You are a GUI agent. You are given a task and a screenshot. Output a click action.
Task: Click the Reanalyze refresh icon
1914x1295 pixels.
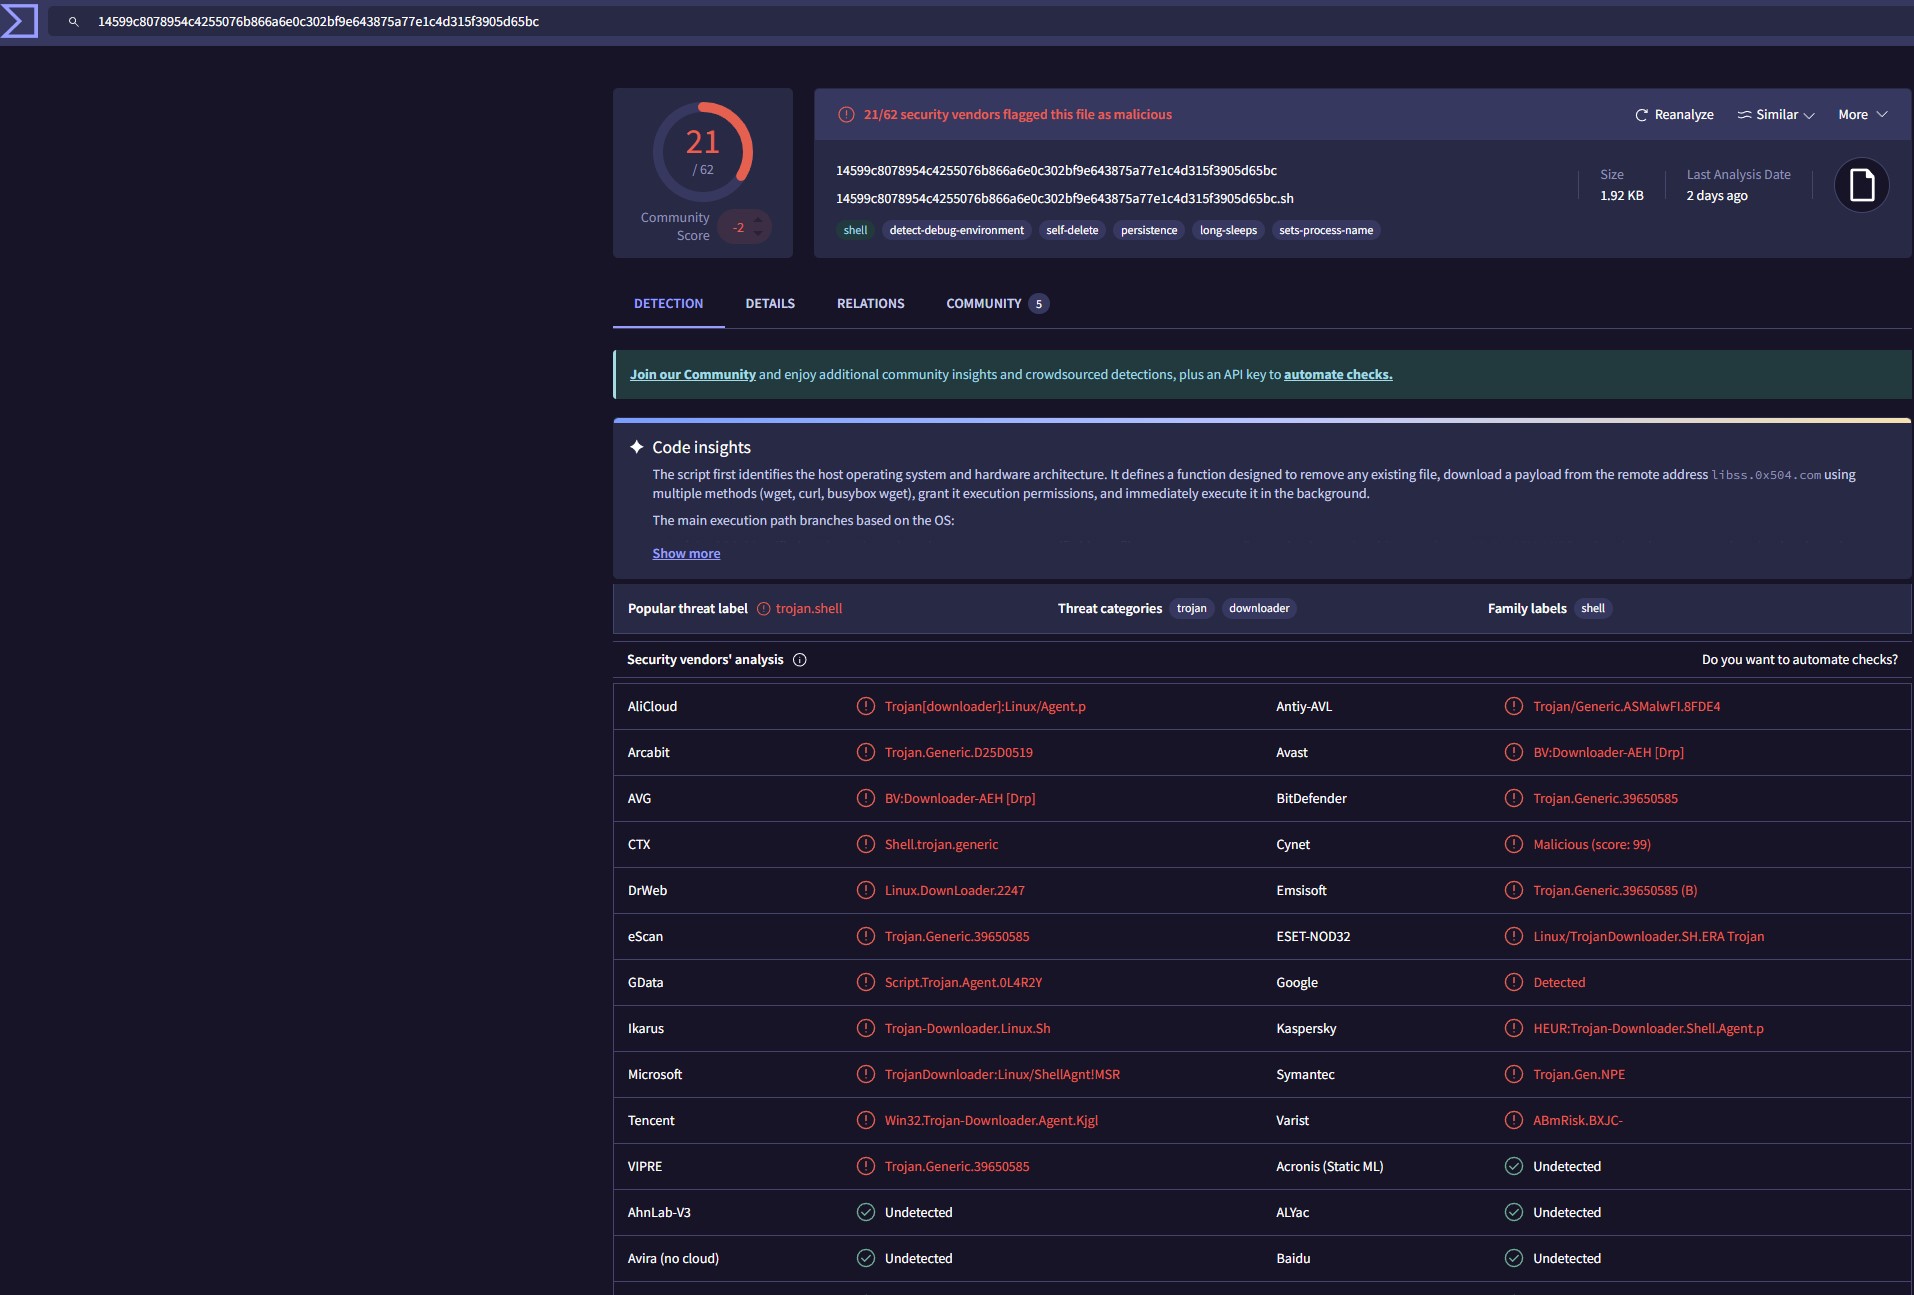click(x=1641, y=115)
